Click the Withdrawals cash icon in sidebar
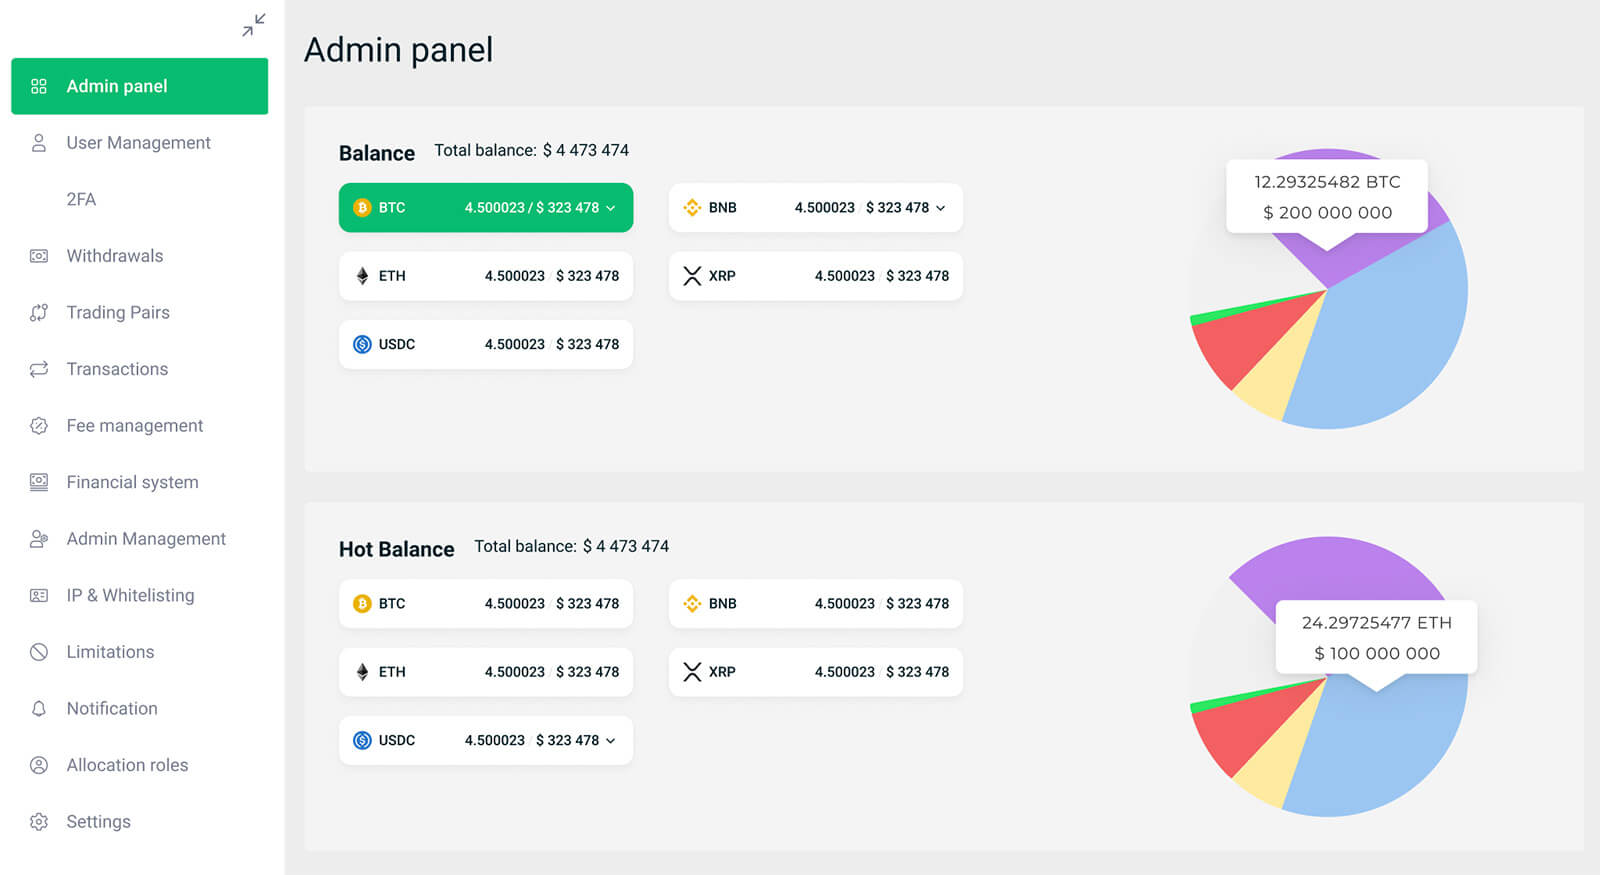Screen dimensions: 1600x875 pyautogui.click(x=39, y=256)
